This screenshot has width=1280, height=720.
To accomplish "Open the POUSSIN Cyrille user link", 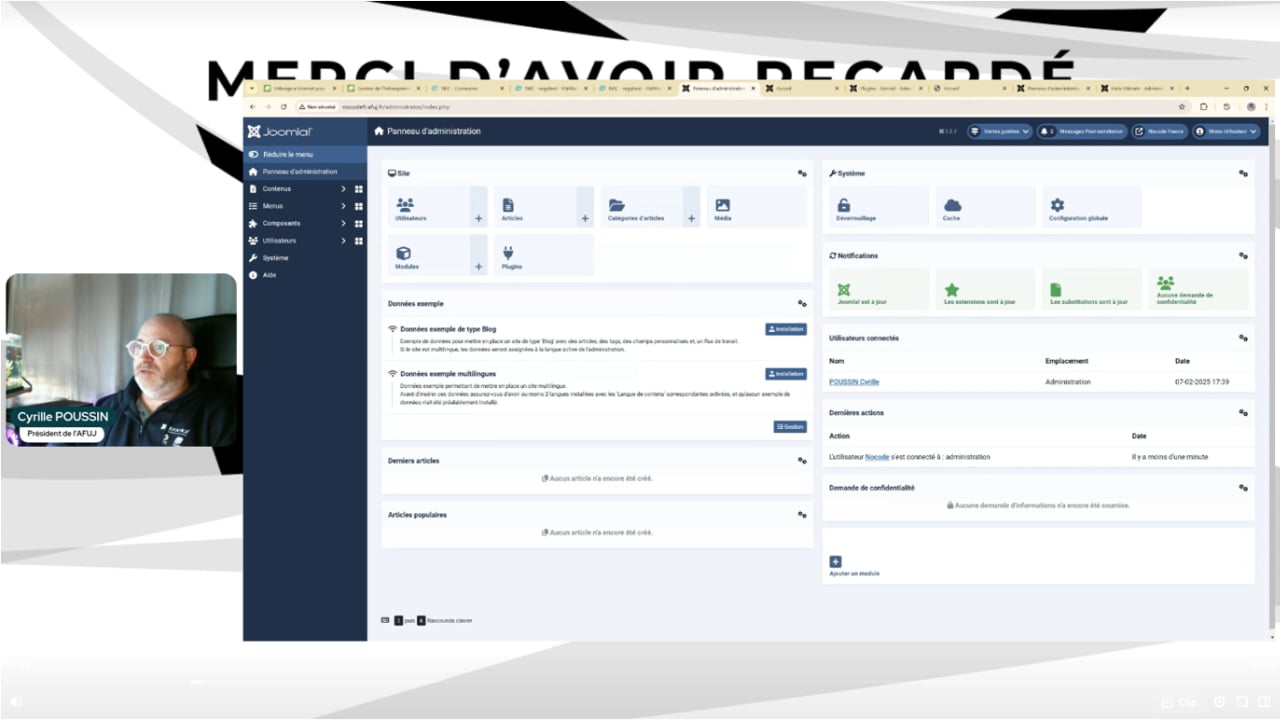I will tap(854, 382).
